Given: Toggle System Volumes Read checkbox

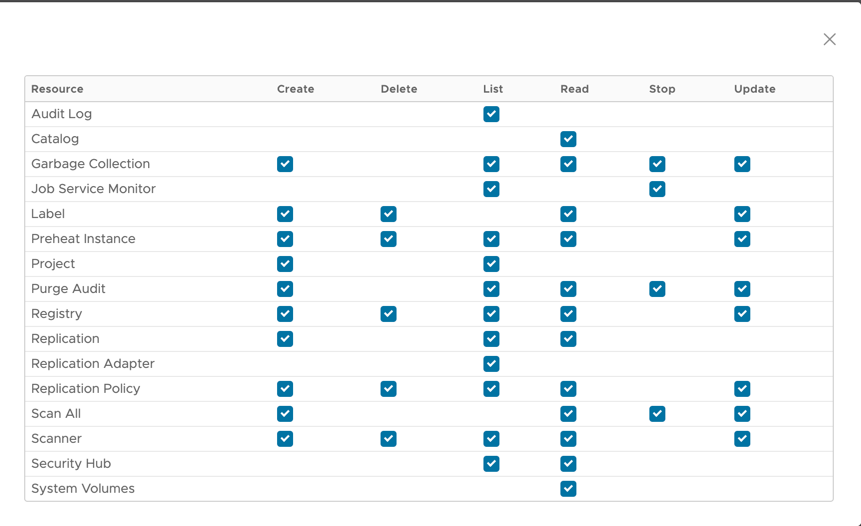Looking at the screenshot, I should 568,489.
